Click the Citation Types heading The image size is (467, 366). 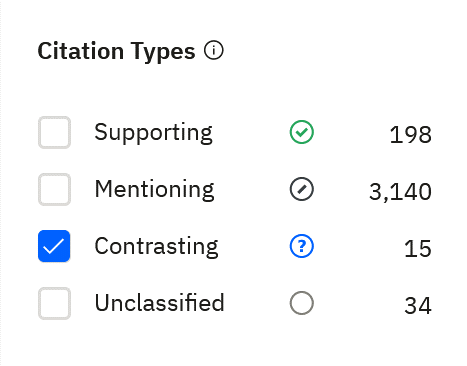click(x=116, y=52)
